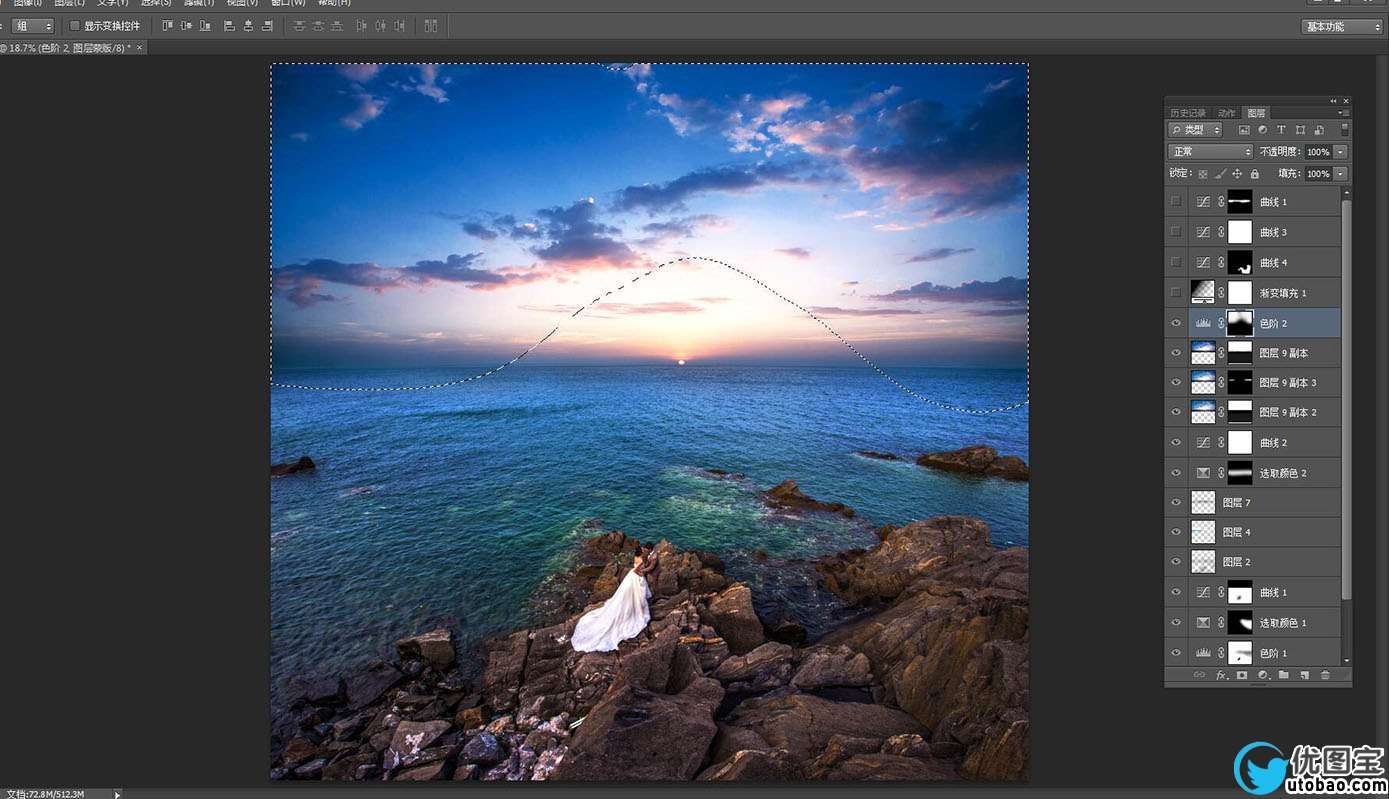The width and height of the screenshot is (1389, 799).
Task: Open the layers panel flyout menu
Action: 1344,113
